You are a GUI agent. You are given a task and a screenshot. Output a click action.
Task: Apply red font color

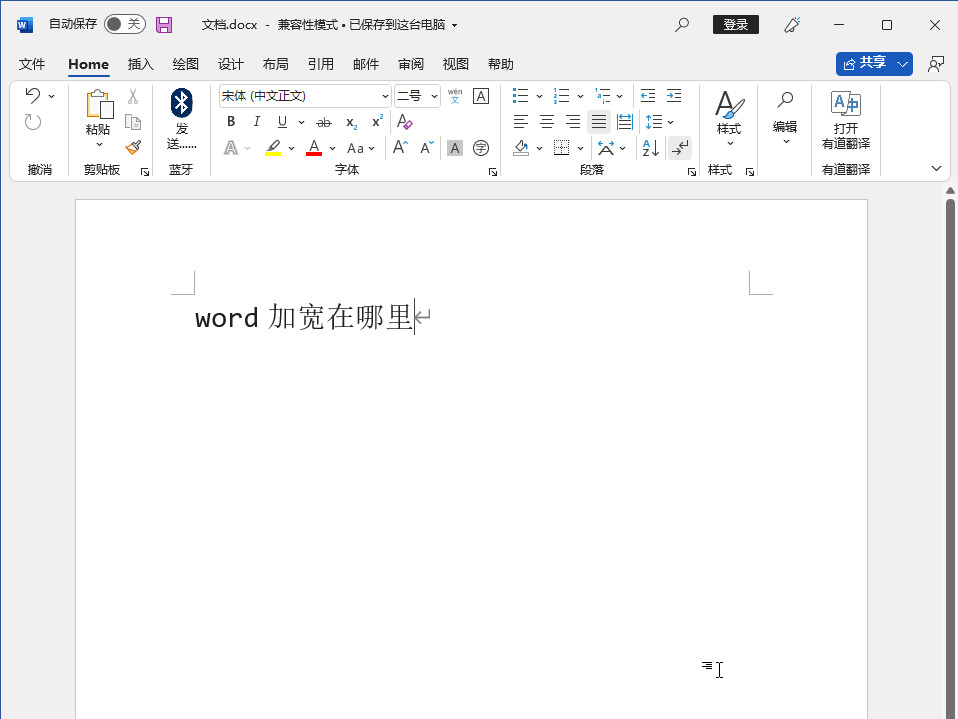click(x=314, y=148)
